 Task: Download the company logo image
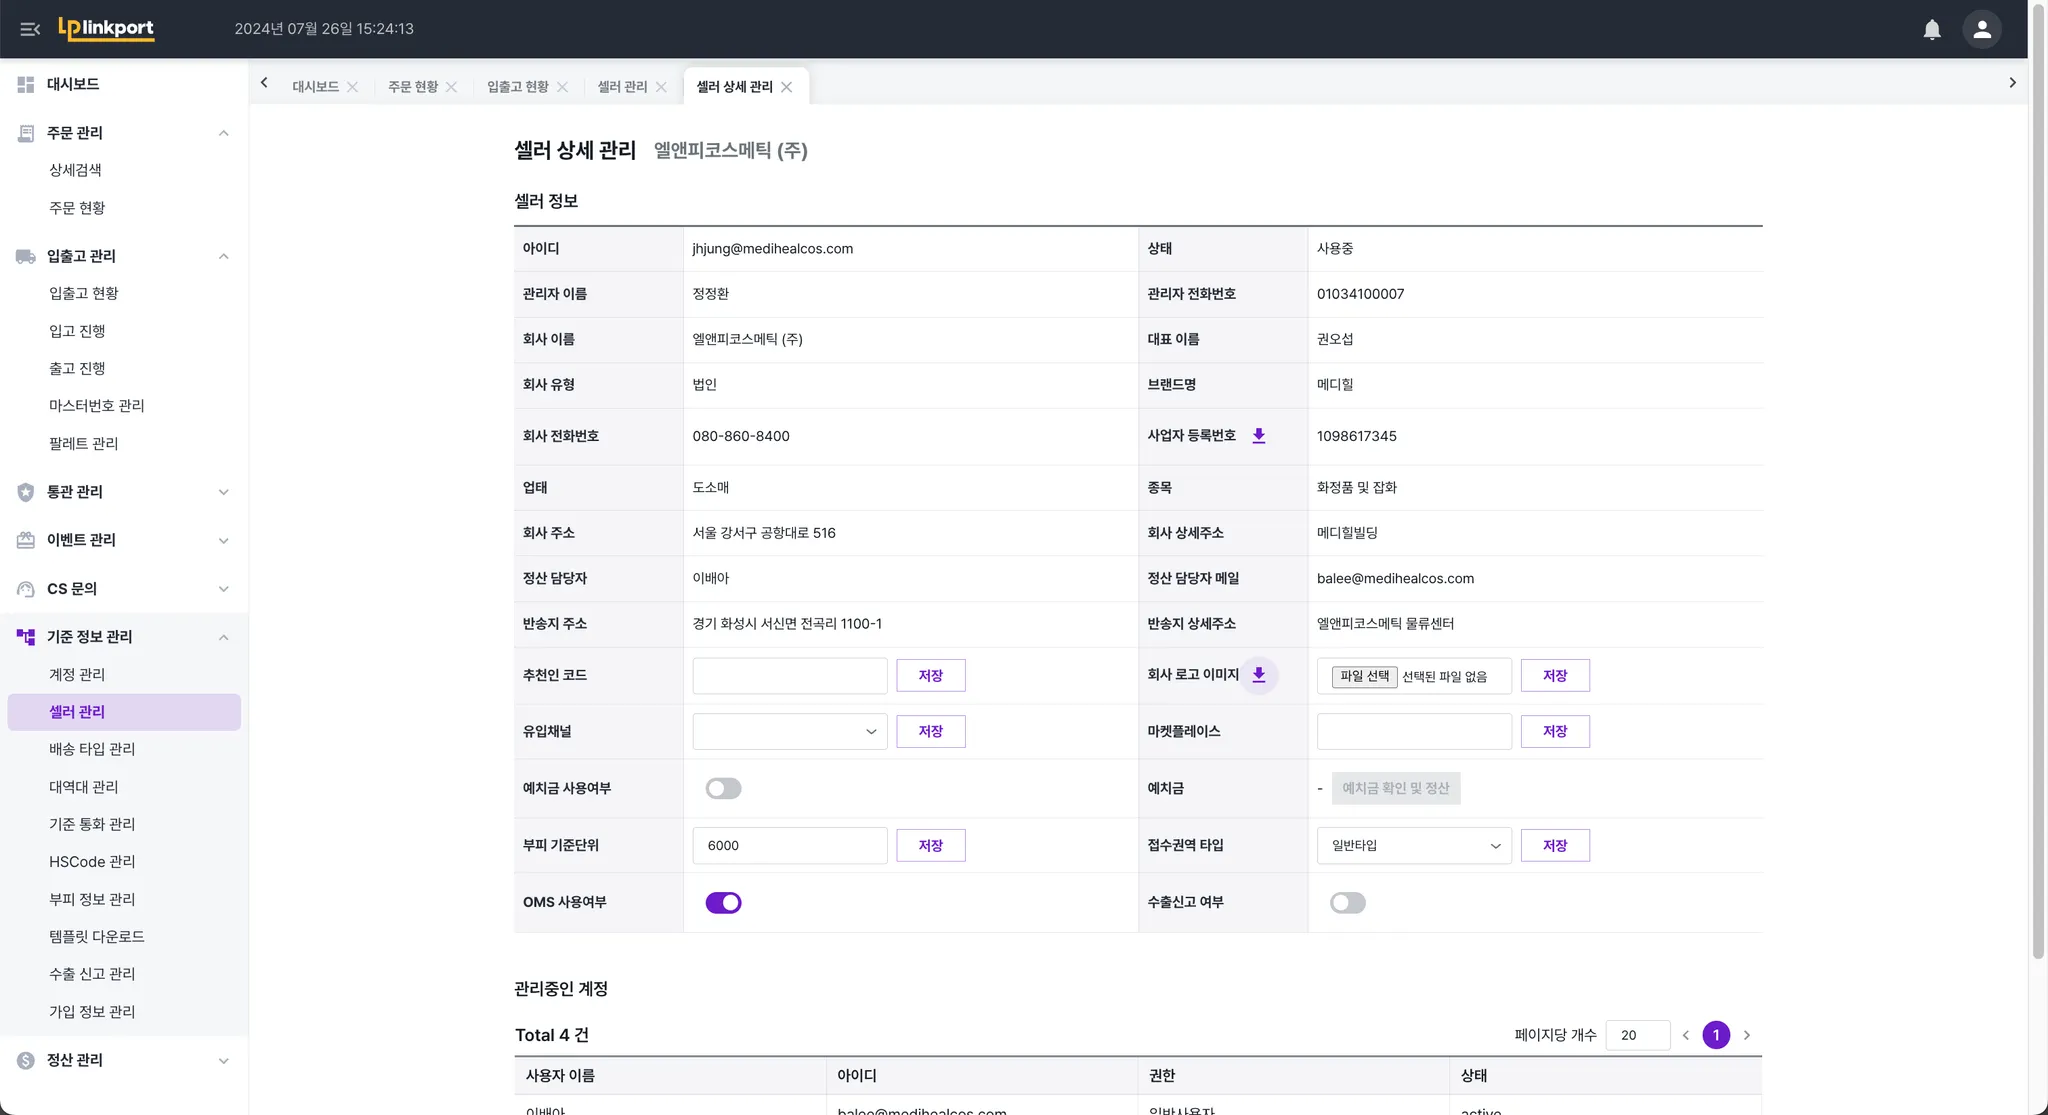click(x=1258, y=675)
